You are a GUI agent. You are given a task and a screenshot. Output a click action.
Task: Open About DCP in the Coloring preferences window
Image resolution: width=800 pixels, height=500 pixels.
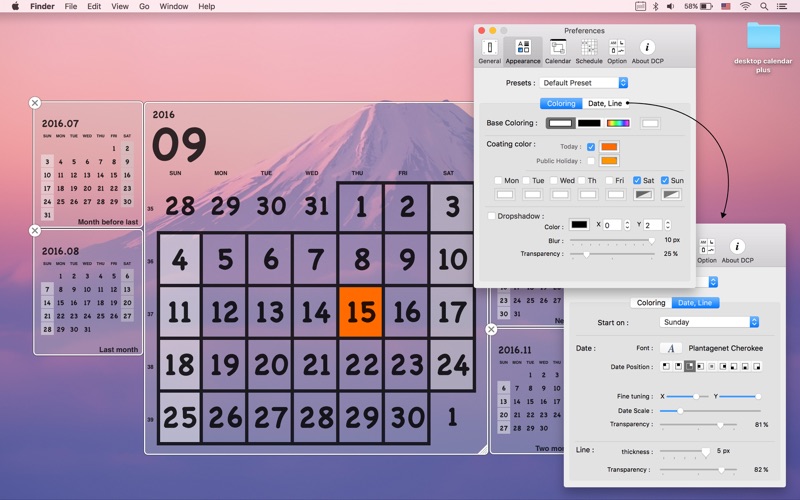(647, 52)
